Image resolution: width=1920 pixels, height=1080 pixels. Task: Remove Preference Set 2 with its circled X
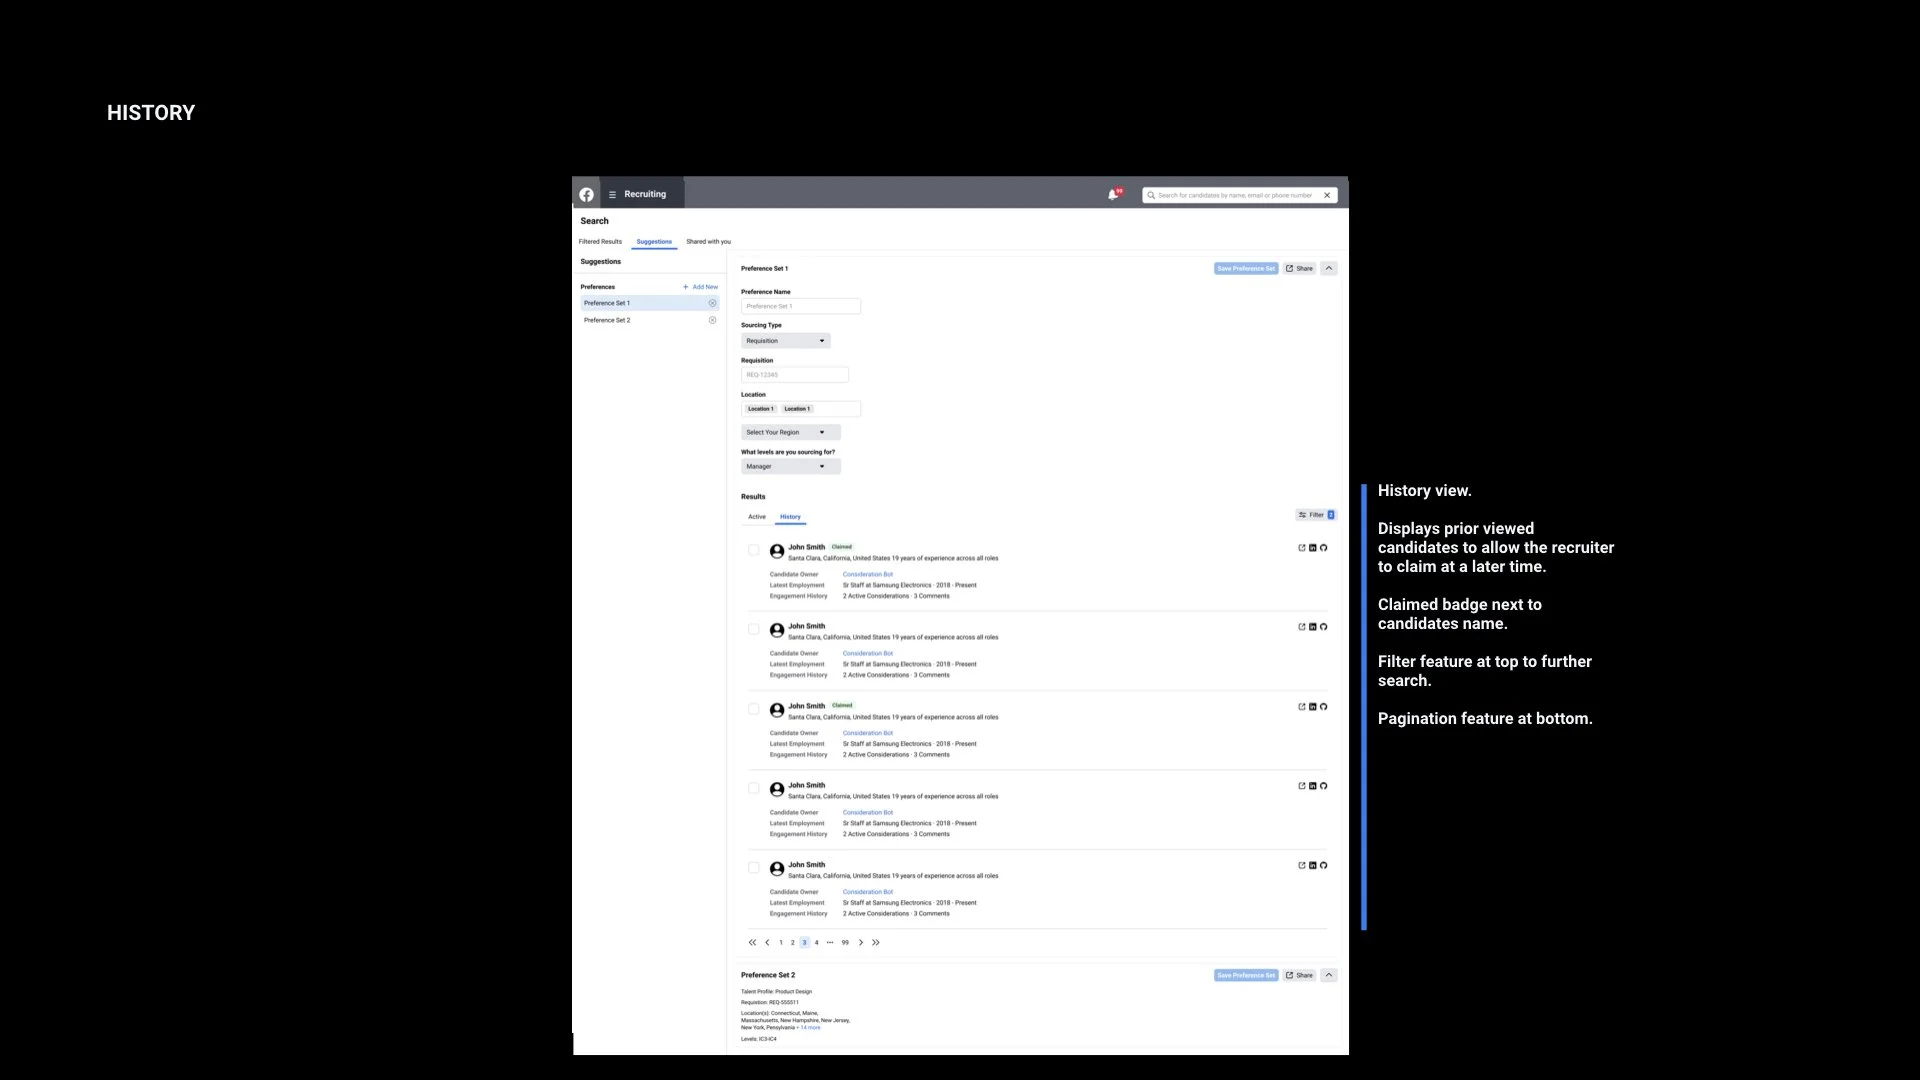click(x=712, y=321)
